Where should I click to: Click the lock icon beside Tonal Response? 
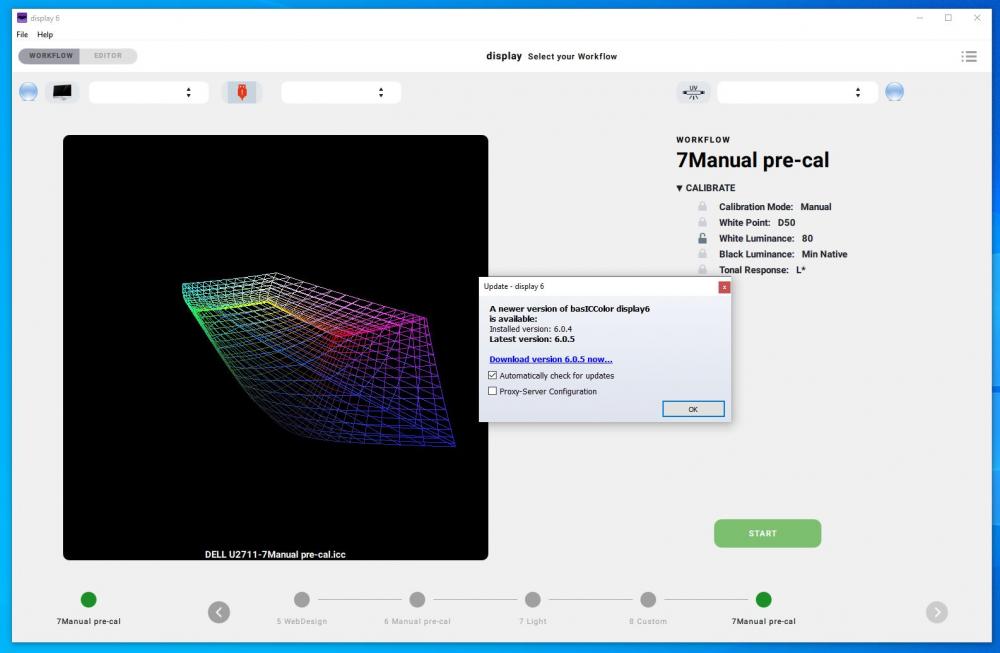[702, 270]
